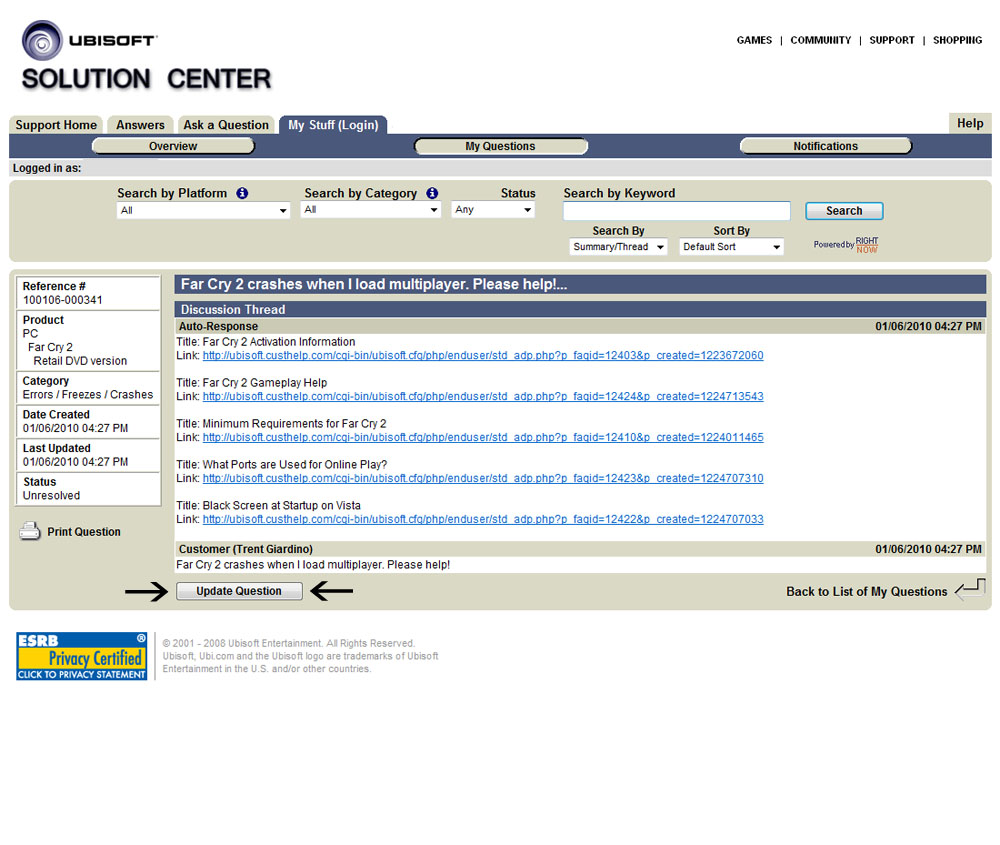Image resolution: width=1000 pixels, height=845 pixels.
Task: Click into the Search by Keyword field
Action: [677, 211]
